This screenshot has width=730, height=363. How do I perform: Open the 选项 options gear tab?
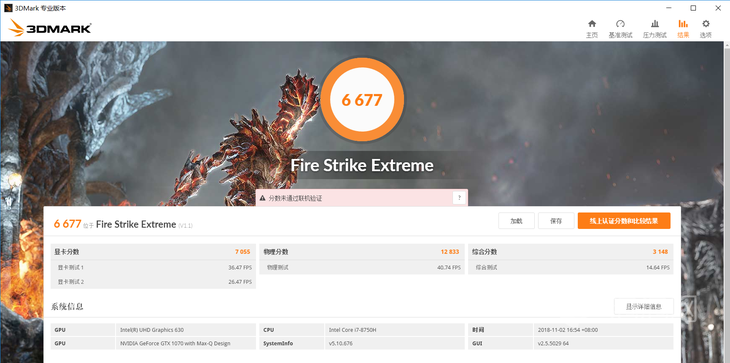click(706, 29)
